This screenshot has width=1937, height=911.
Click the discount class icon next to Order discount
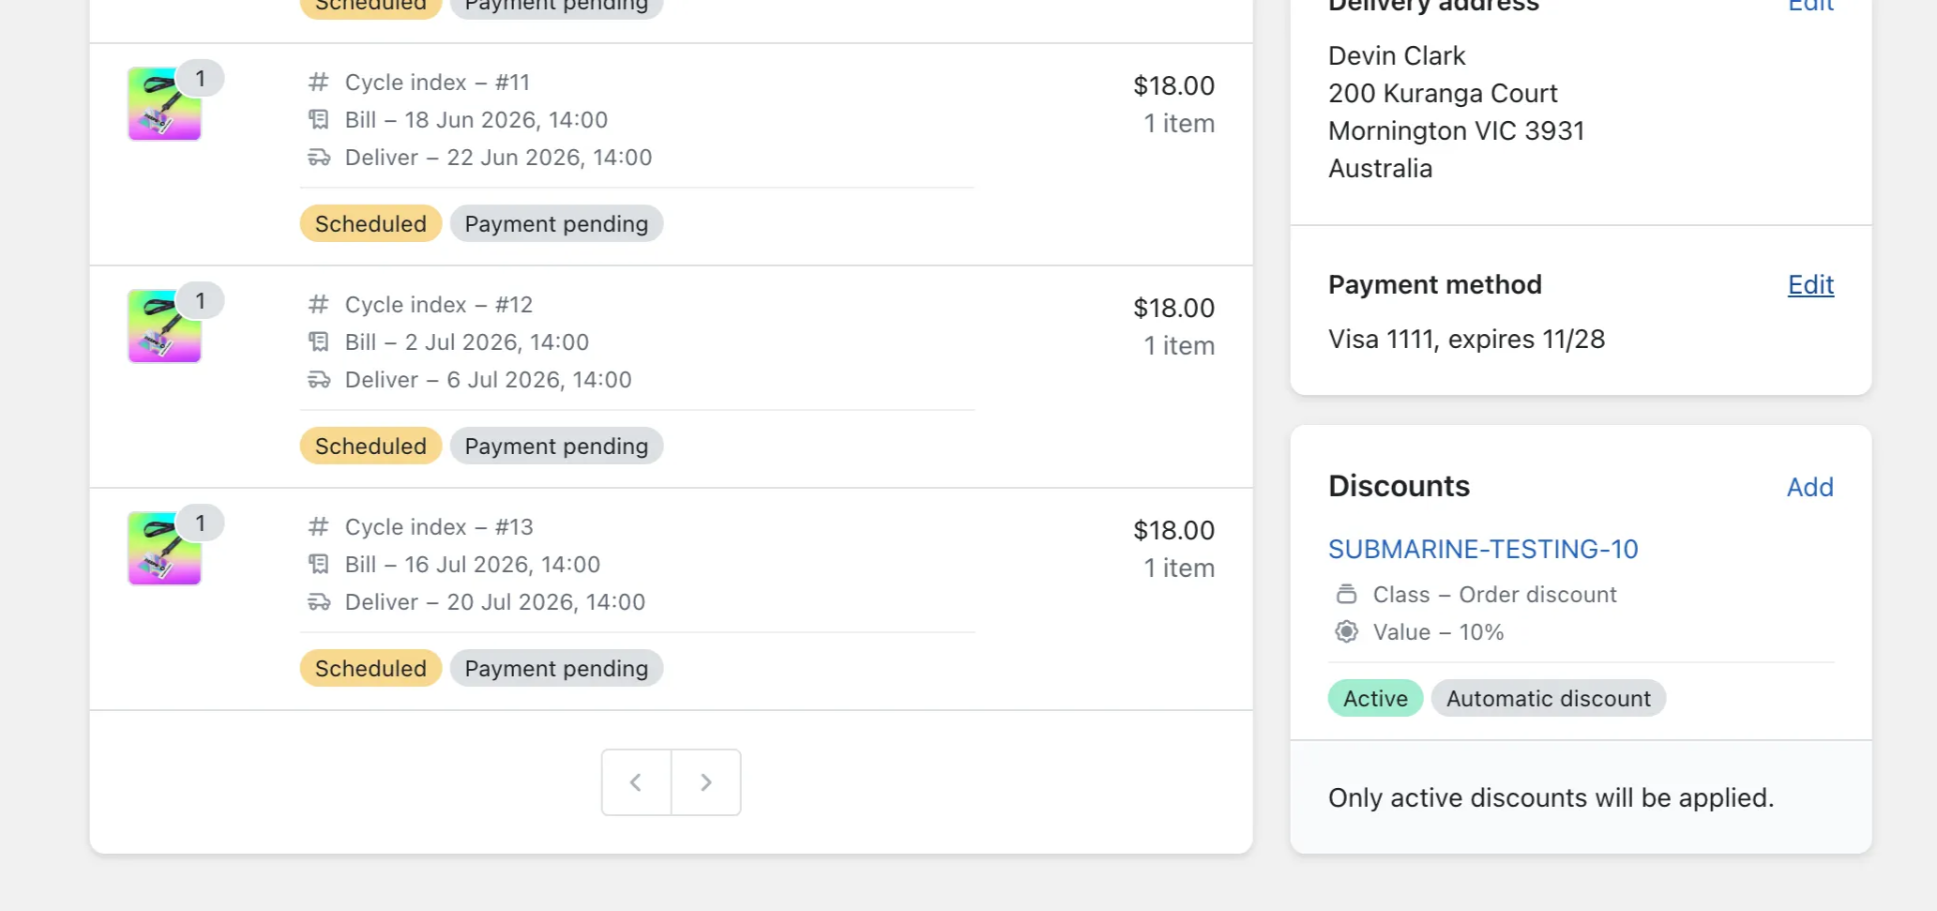[1347, 594]
